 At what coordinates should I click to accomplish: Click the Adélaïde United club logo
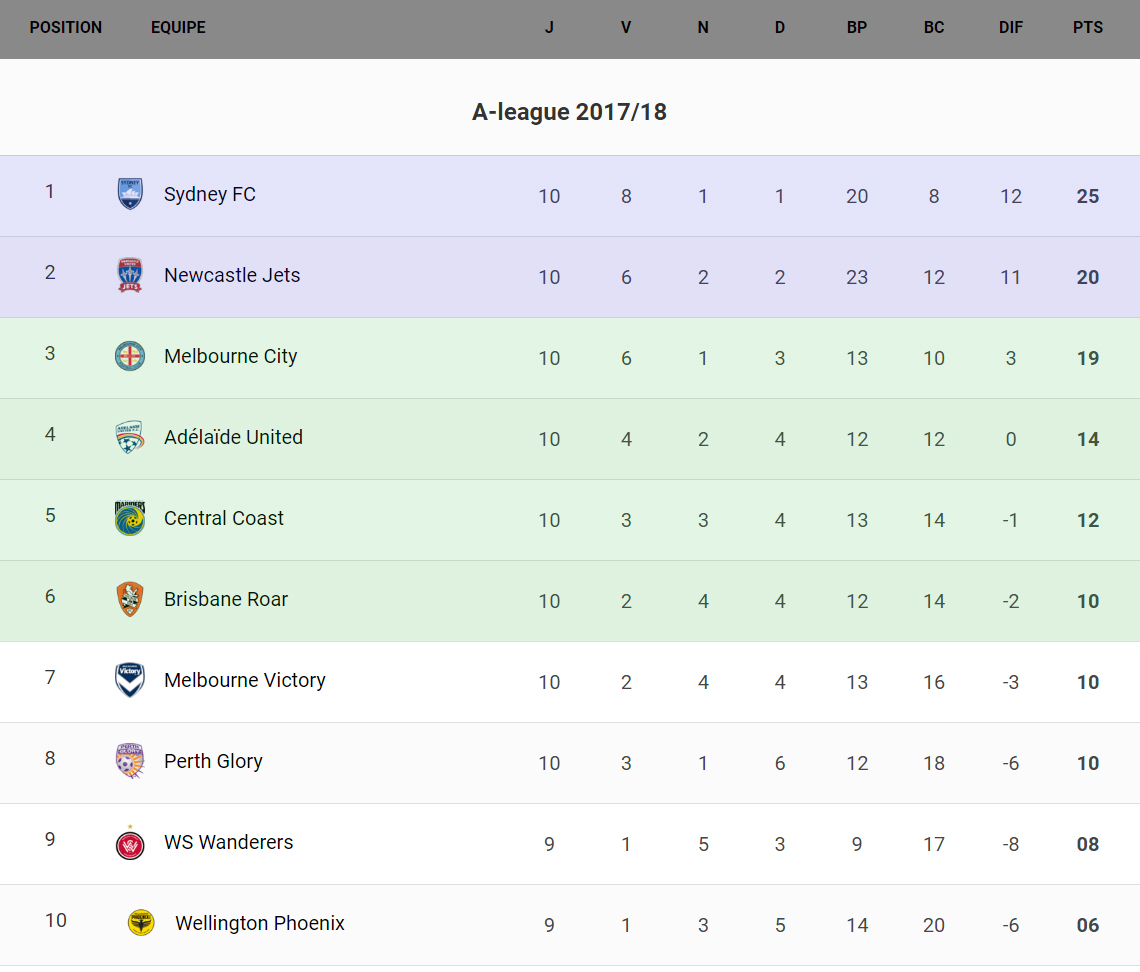[130, 437]
